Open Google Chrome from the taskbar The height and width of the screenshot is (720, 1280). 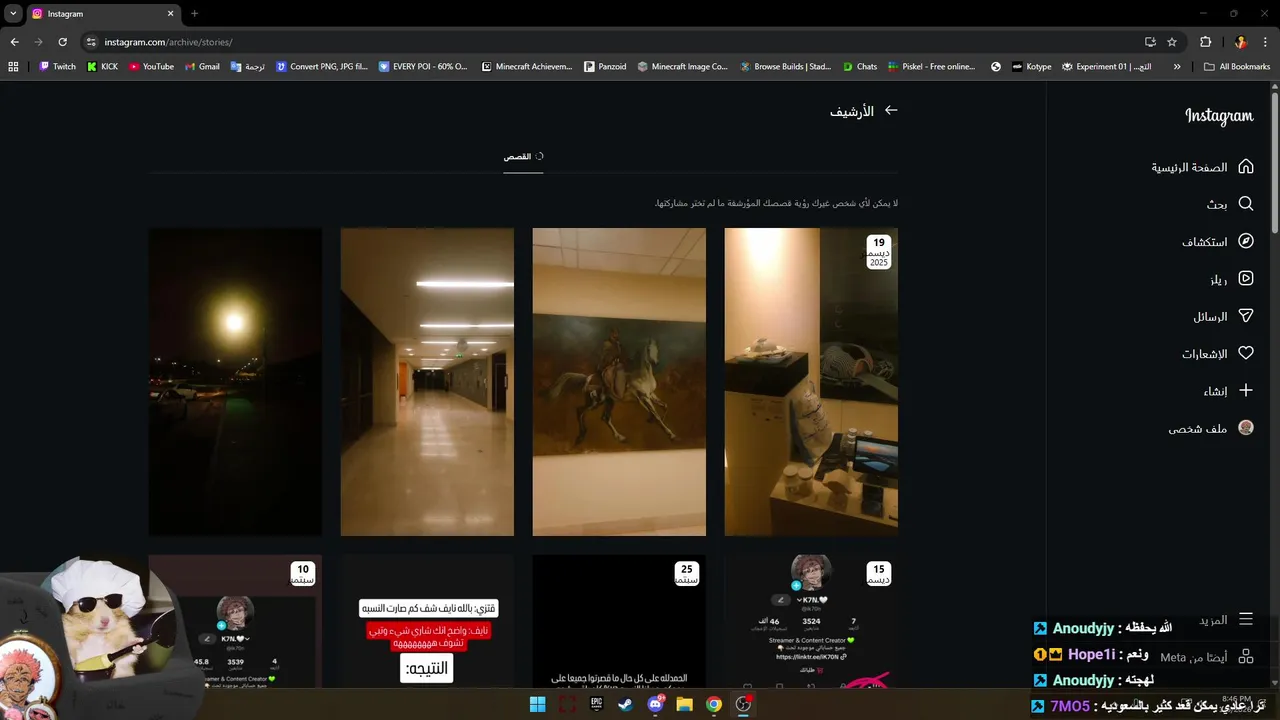point(713,704)
